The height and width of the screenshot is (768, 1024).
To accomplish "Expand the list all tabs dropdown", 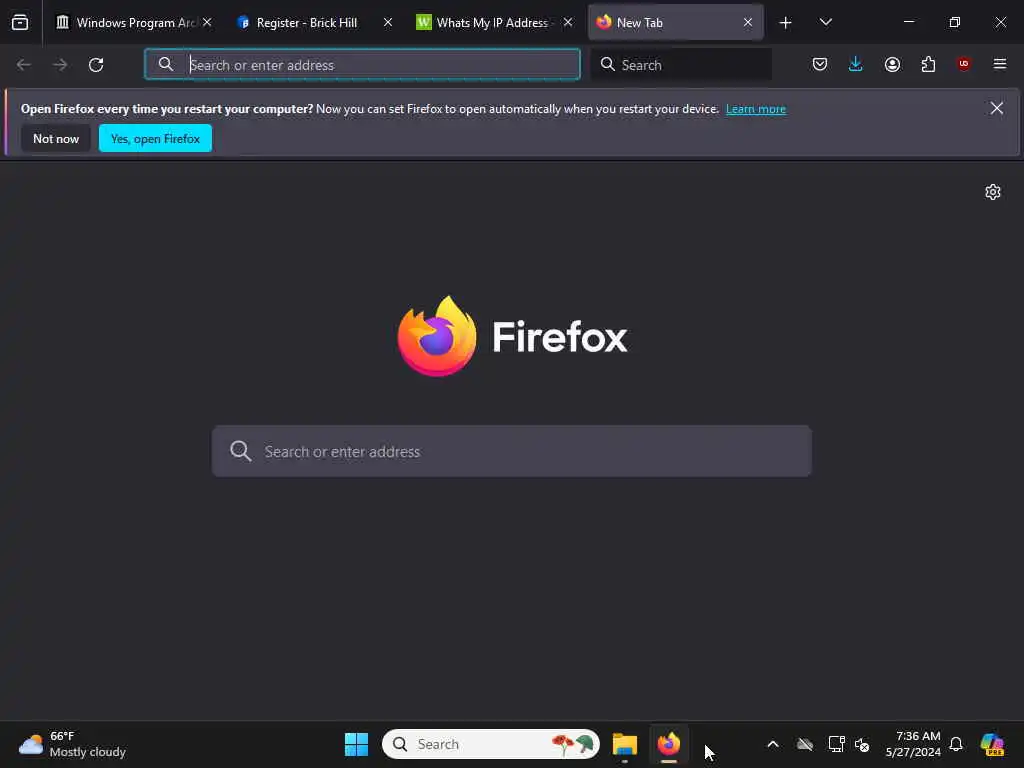I will point(825,23).
